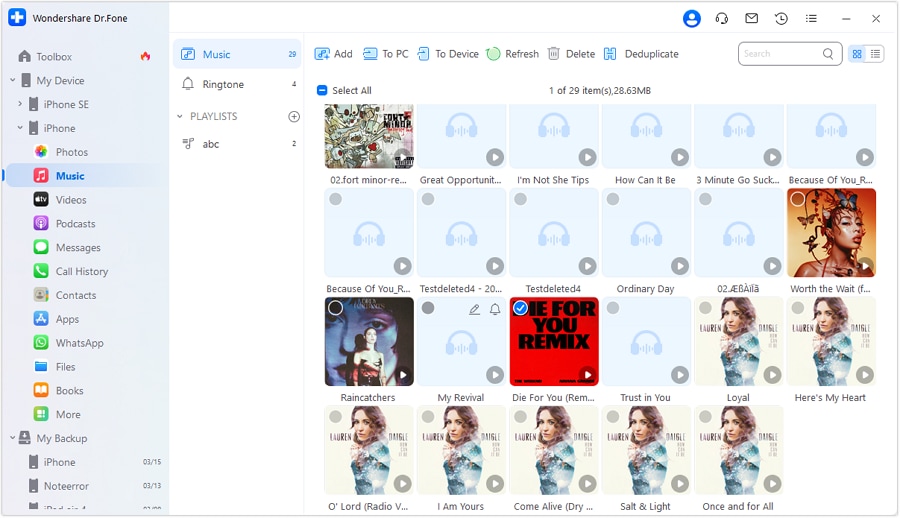900x518 pixels.
Task: Select the Ringtone category tab
Action: 236,84
